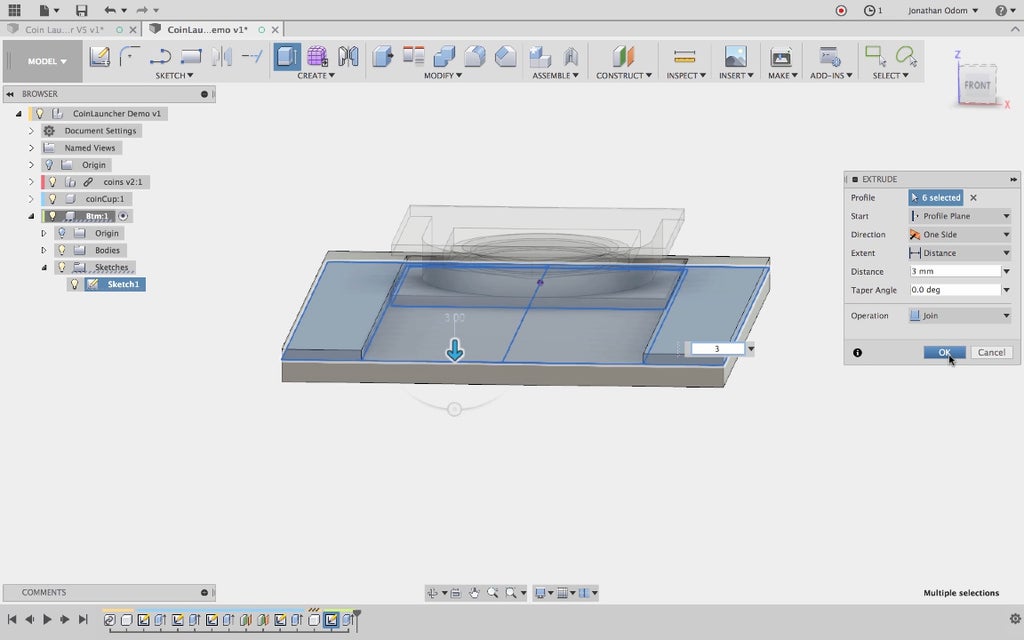Viewport: 1024px width, 640px height.
Task: Click the timeline end marker
Action: 356,617
